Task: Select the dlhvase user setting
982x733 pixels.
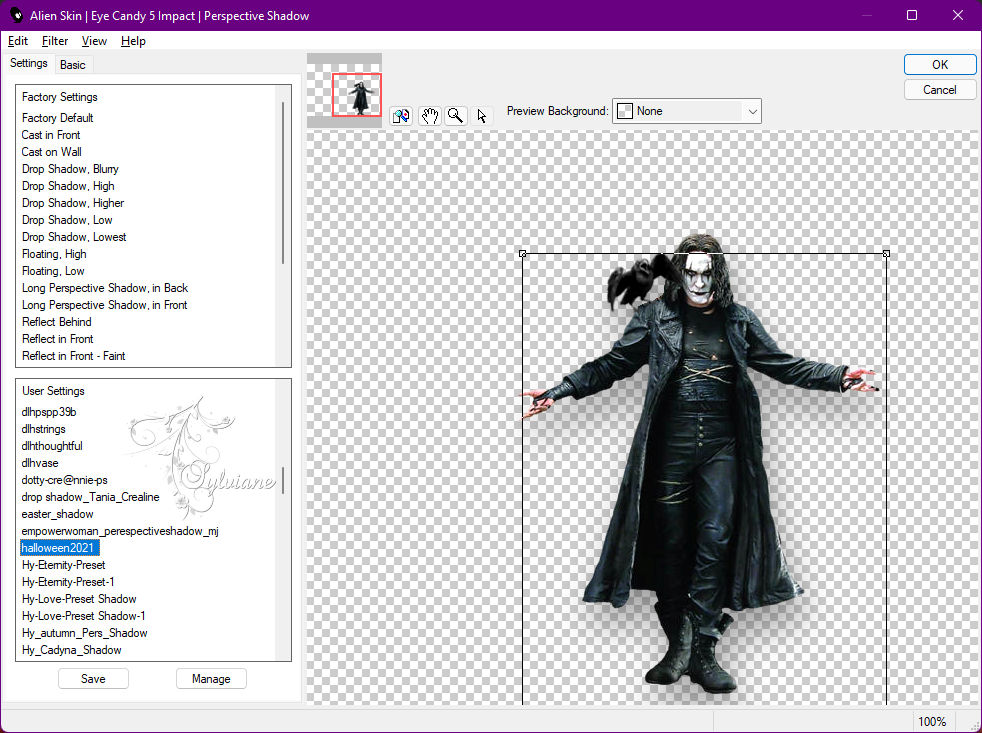Action: click(x=40, y=463)
